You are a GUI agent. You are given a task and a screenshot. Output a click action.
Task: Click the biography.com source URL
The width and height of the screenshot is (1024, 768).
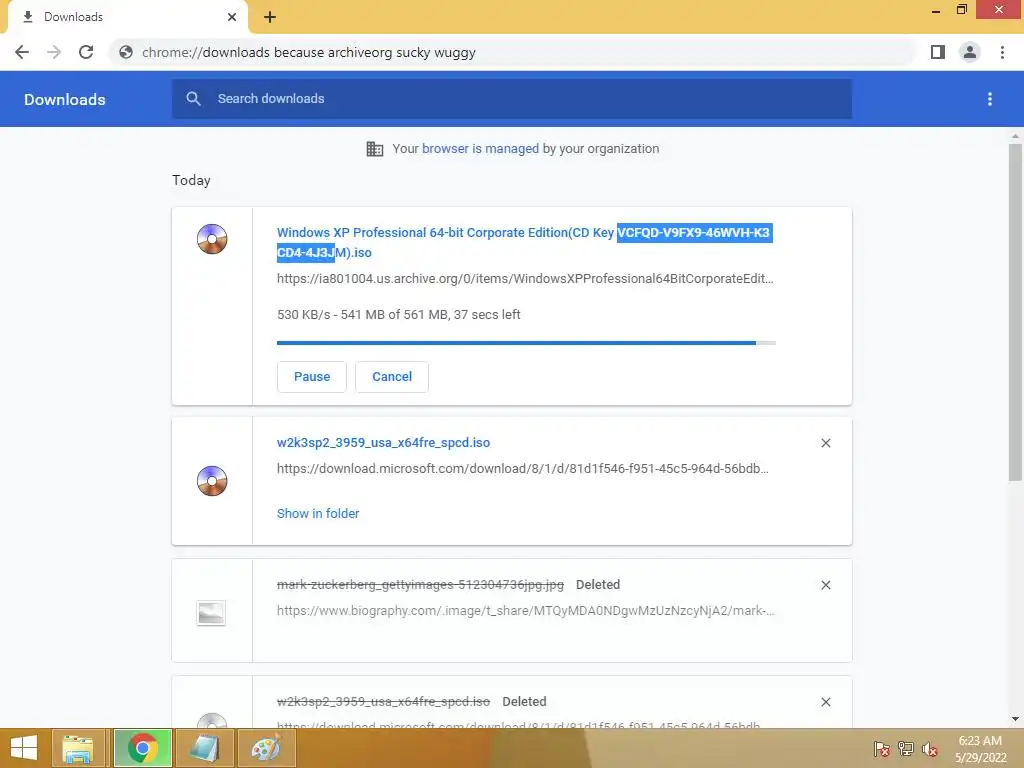click(526, 611)
